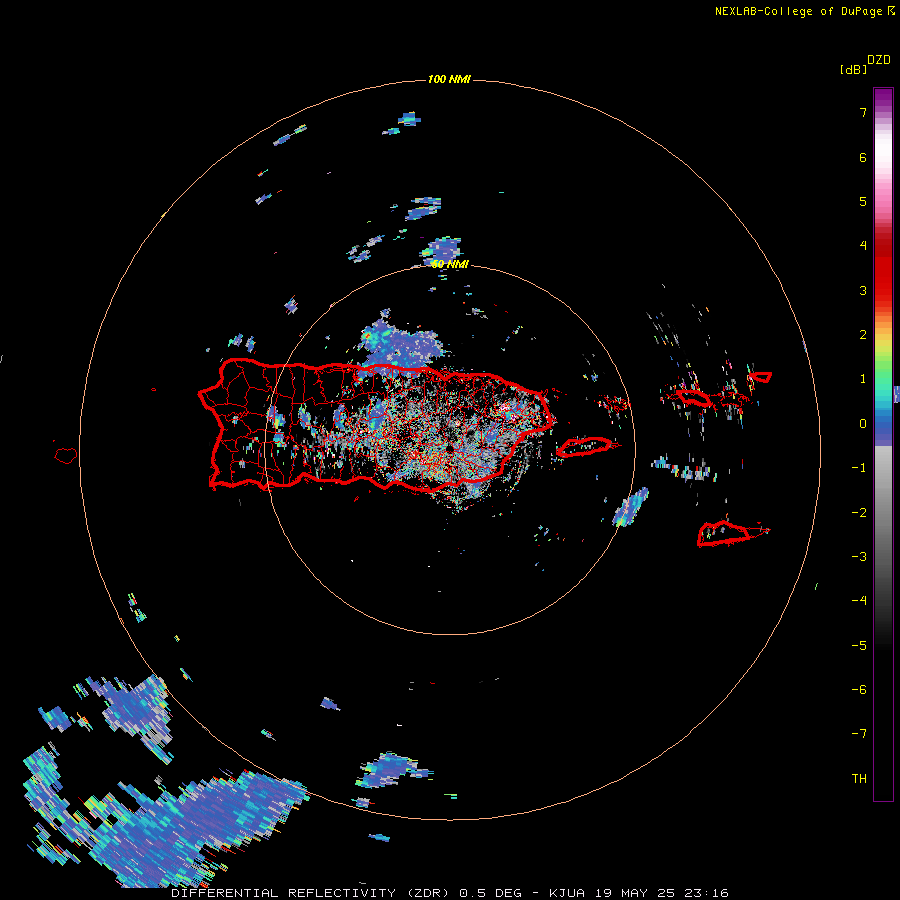
Task: Click the 2 tick label on color scale
Action: click(x=863, y=335)
